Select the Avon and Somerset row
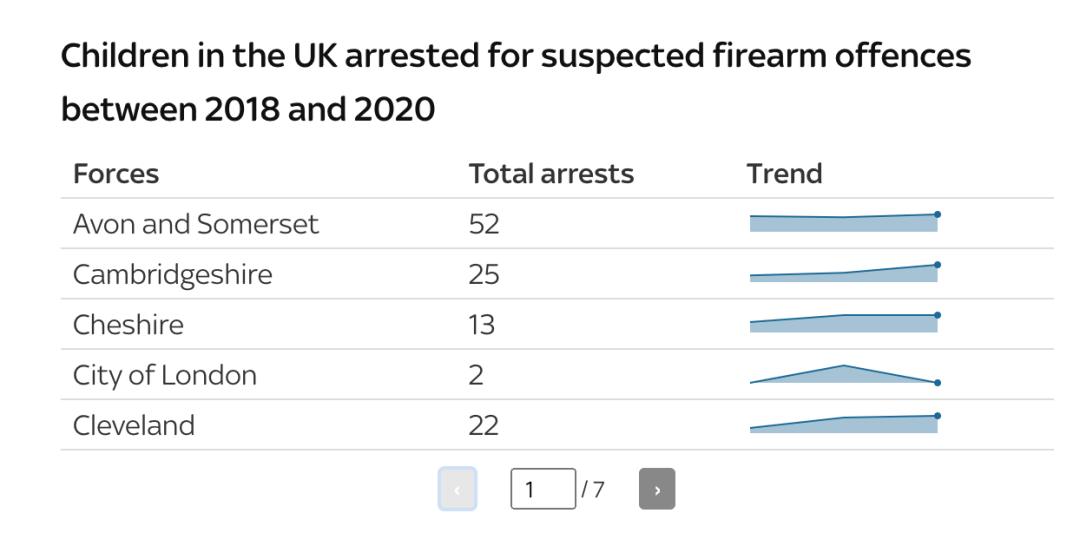The height and width of the screenshot is (533, 1080). click(195, 224)
